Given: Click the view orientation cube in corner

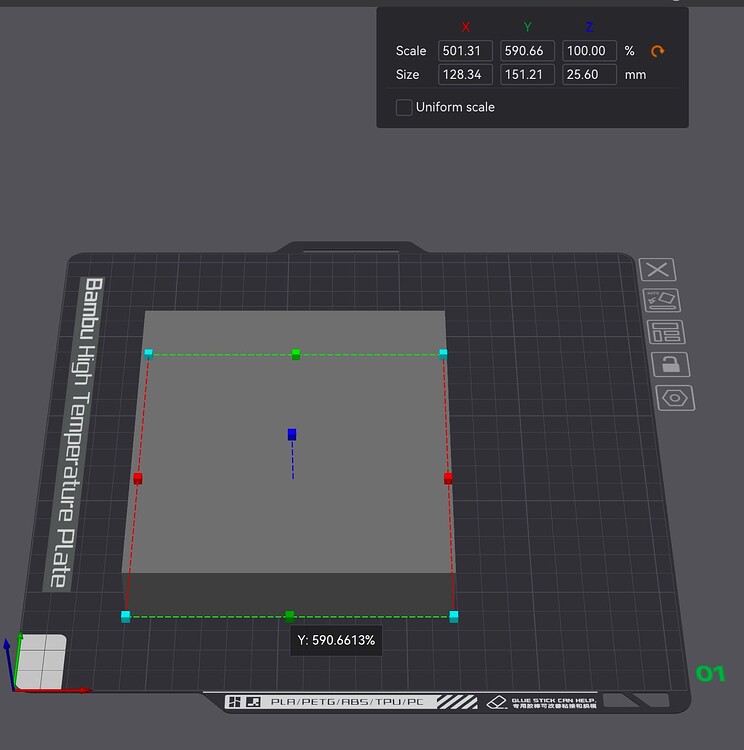Looking at the screenshot, I should click(41, 662).
